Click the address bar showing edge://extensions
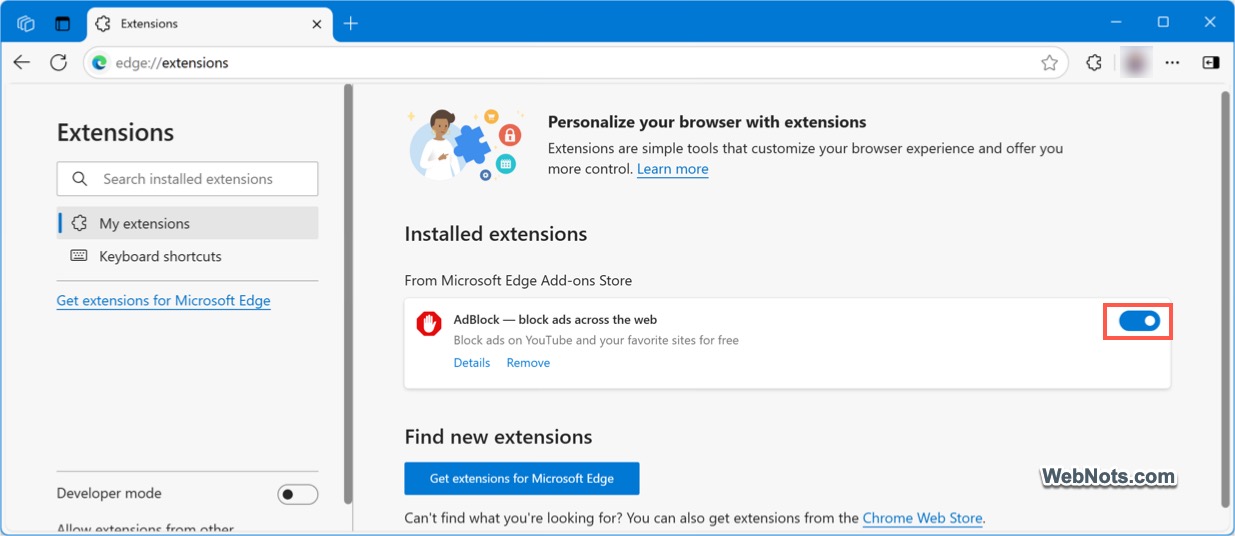 575,62
